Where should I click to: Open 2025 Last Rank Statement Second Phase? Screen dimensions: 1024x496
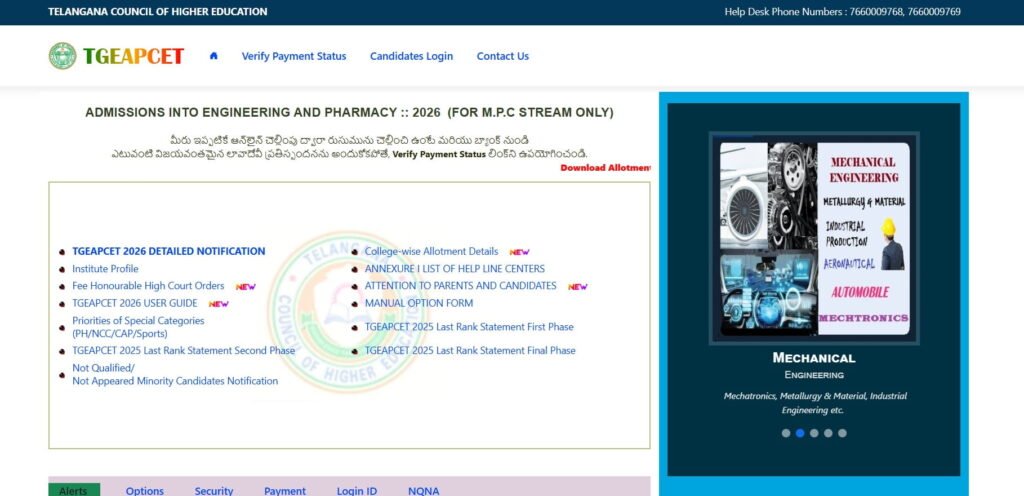coord(184,350)
